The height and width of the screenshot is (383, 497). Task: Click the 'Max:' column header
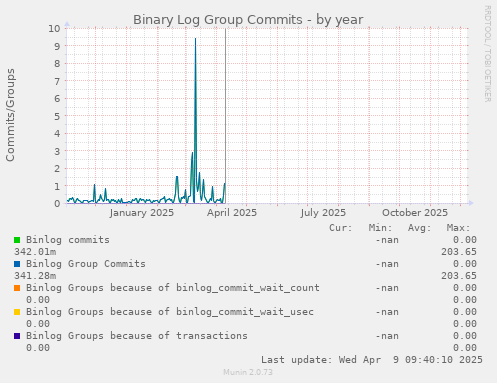click(458, 228)
